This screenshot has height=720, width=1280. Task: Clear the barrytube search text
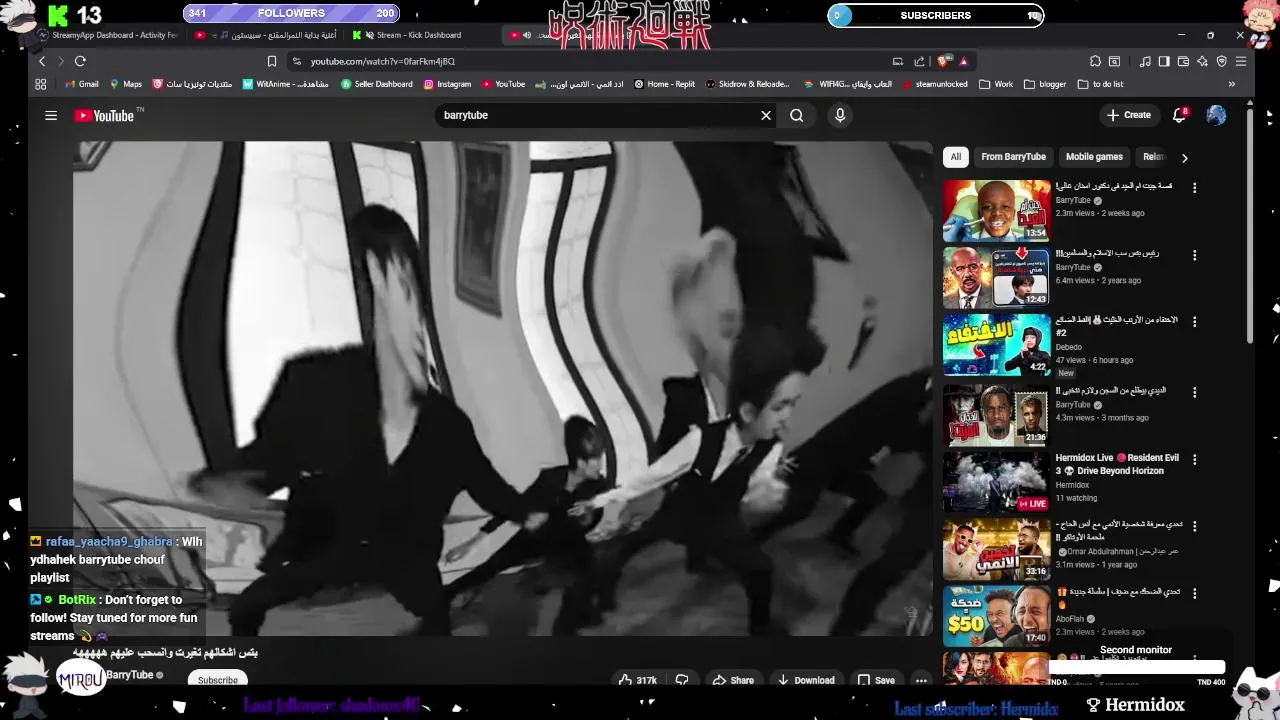point(766,115)
